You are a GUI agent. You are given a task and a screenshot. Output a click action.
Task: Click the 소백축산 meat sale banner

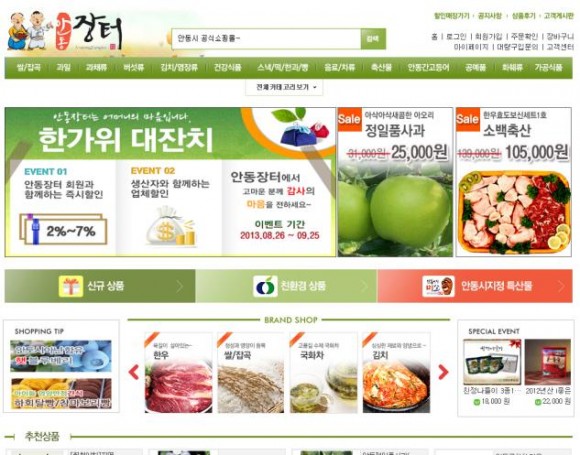click(514, 182)
